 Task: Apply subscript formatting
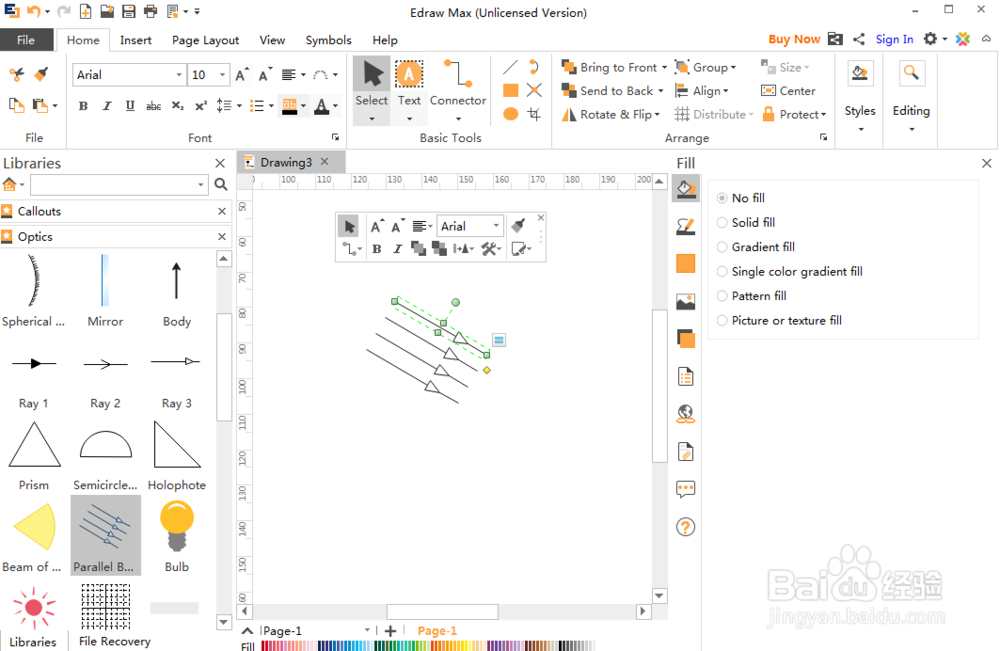[x=177, y=106]
